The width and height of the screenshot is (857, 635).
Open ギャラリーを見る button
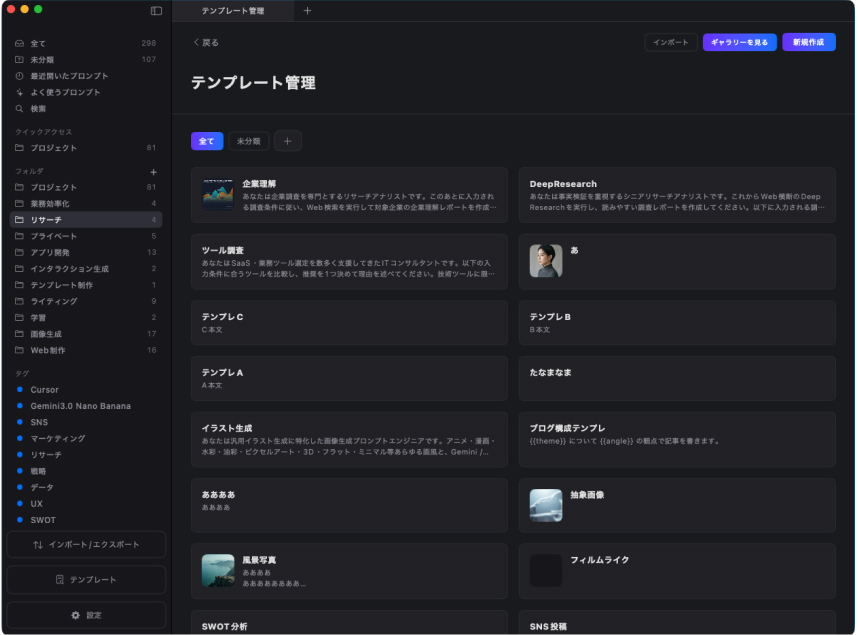[739, 43]
